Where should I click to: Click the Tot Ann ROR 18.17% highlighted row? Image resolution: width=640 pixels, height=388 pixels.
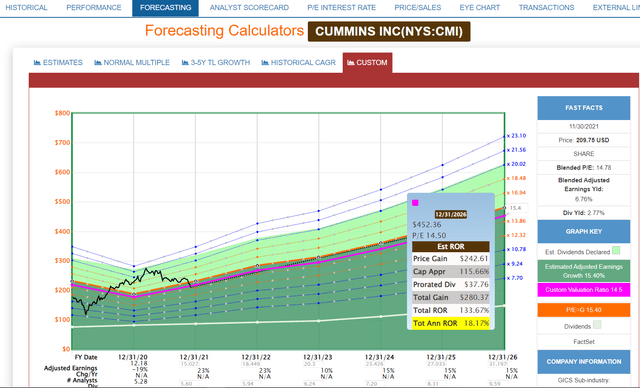(x=451, y=323)
